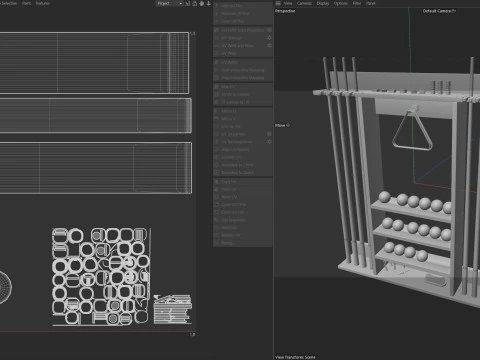Choose Fit Canvas to UV entry
This screenshot has height=360, width=480.
click(243, 102)
